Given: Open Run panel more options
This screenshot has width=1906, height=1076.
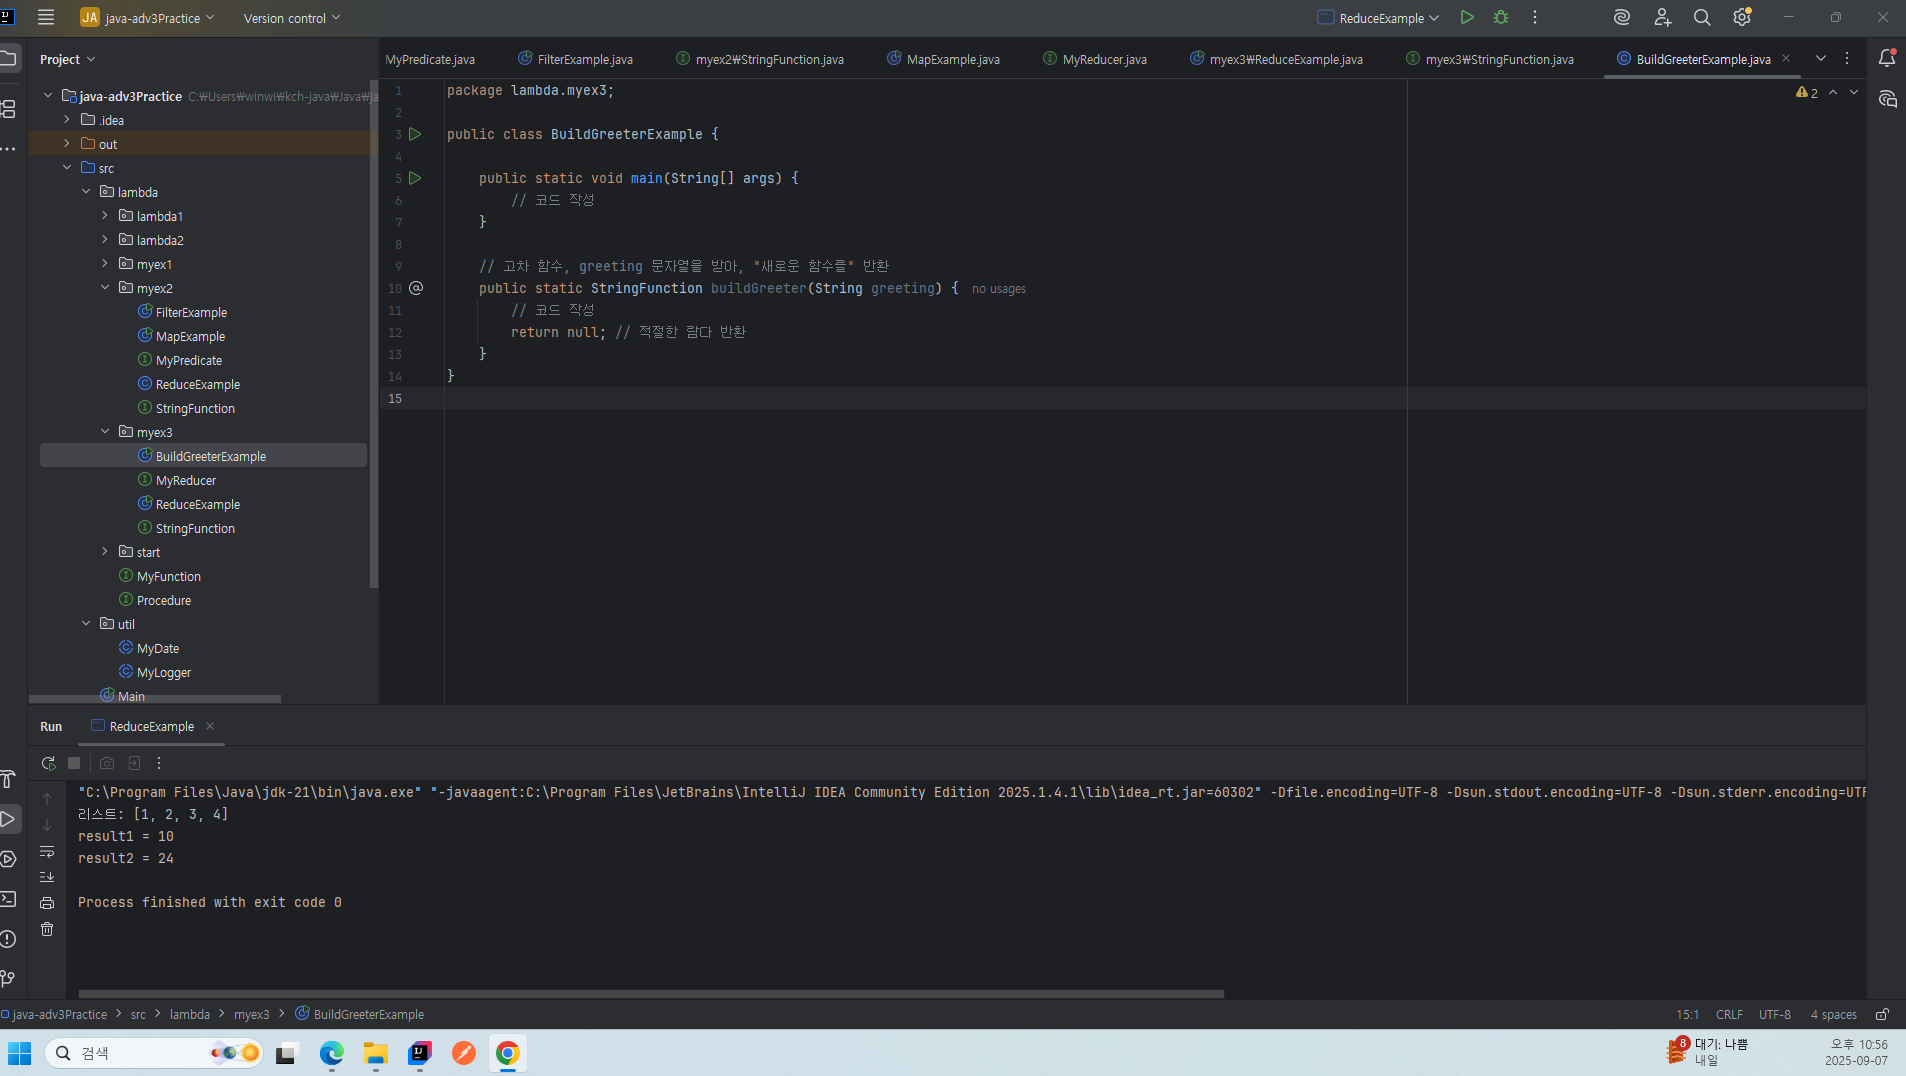Looking at the screenshot, I should tap(159, 763).
